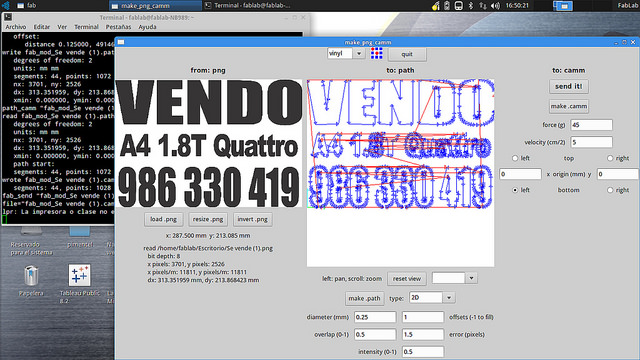This screenshot has height=360, width=640.
Task: Click the removable device tray icon
Action: click(x=459, y=6)
